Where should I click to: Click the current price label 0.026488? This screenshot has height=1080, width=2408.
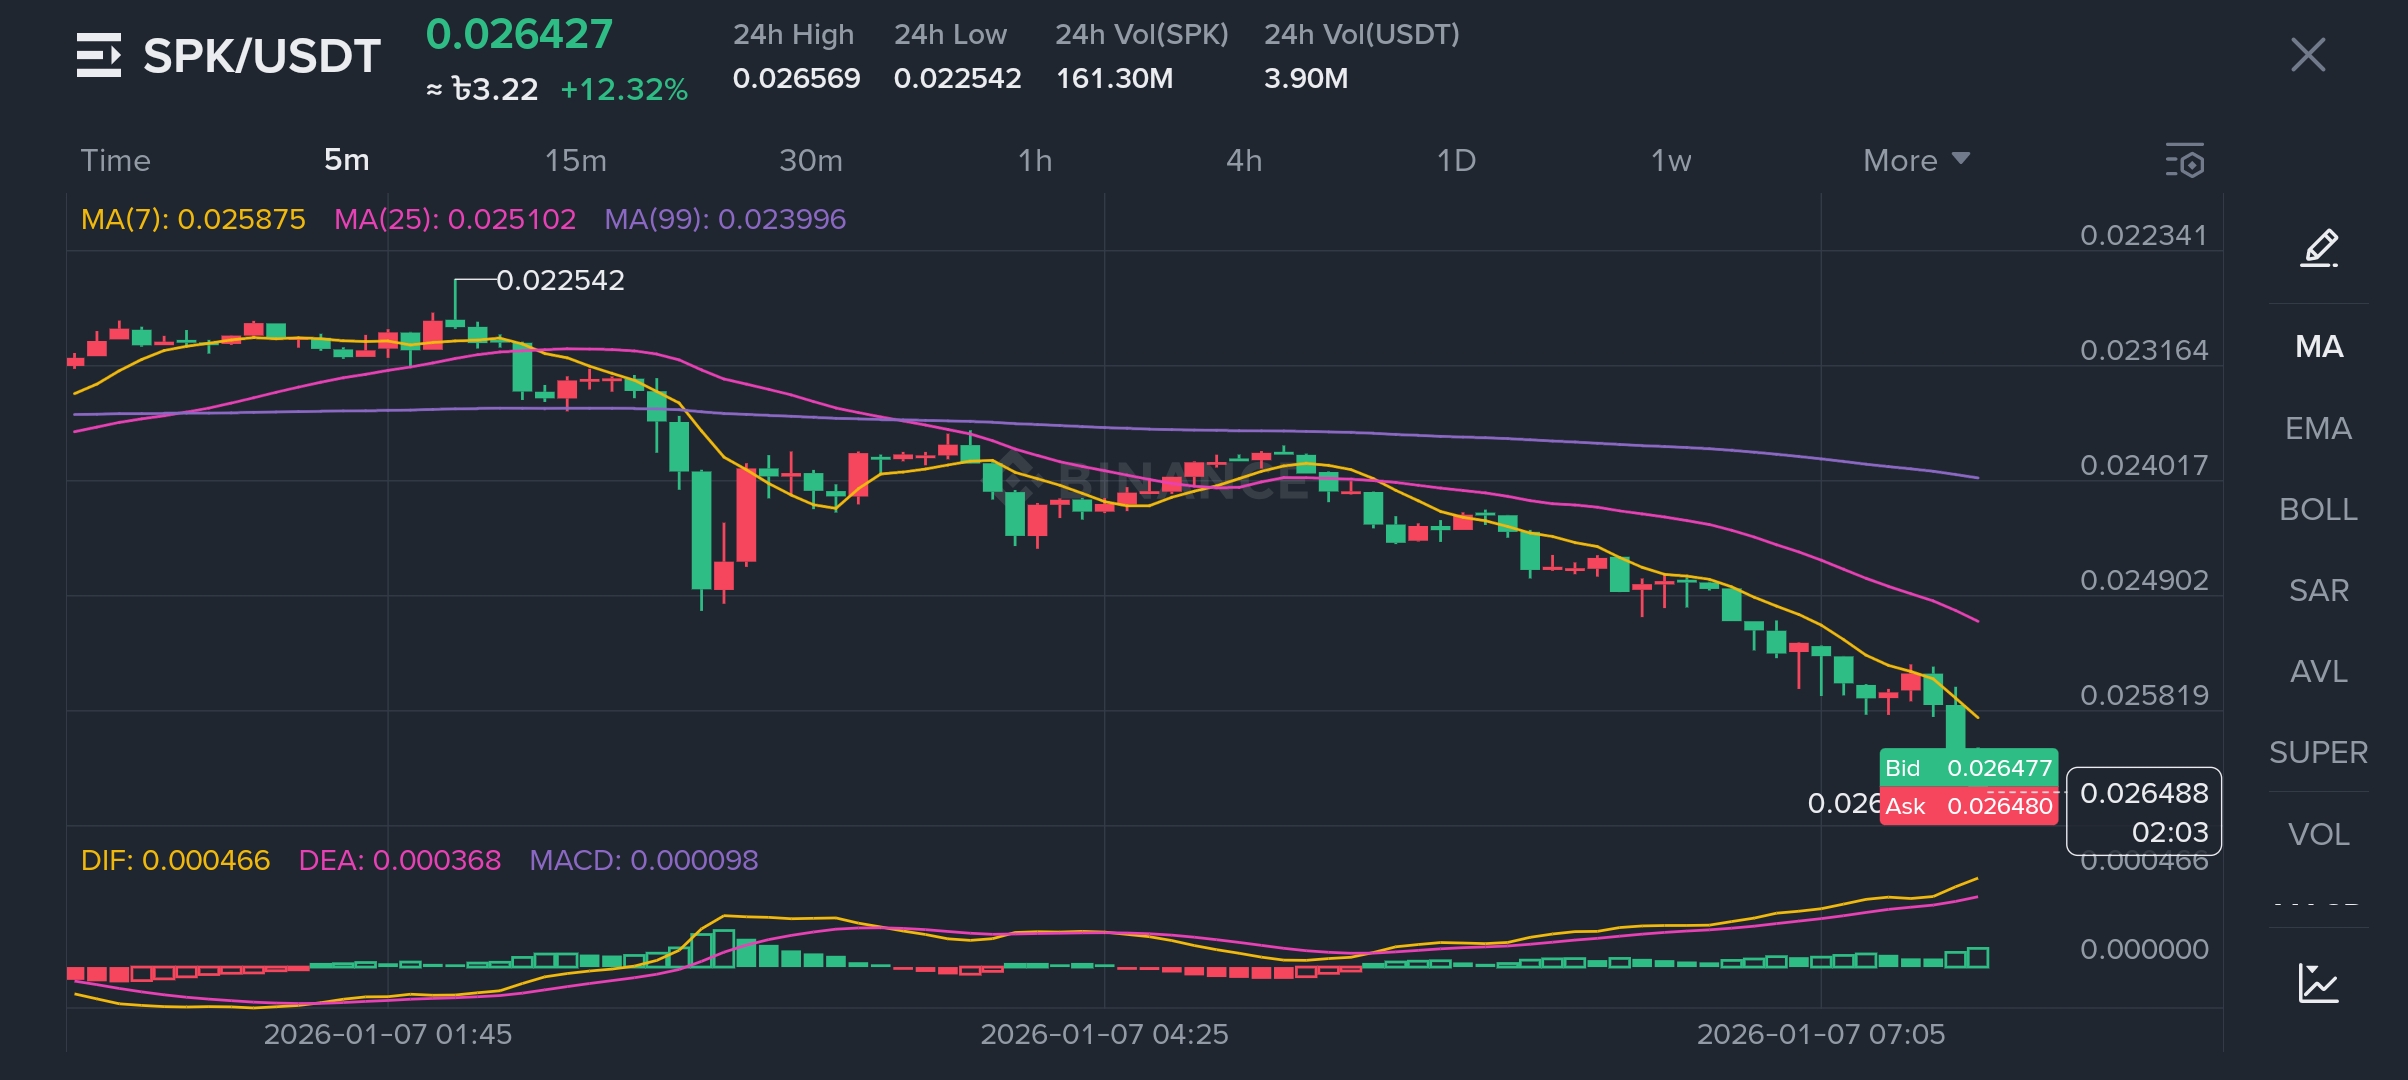(2144, 794)
